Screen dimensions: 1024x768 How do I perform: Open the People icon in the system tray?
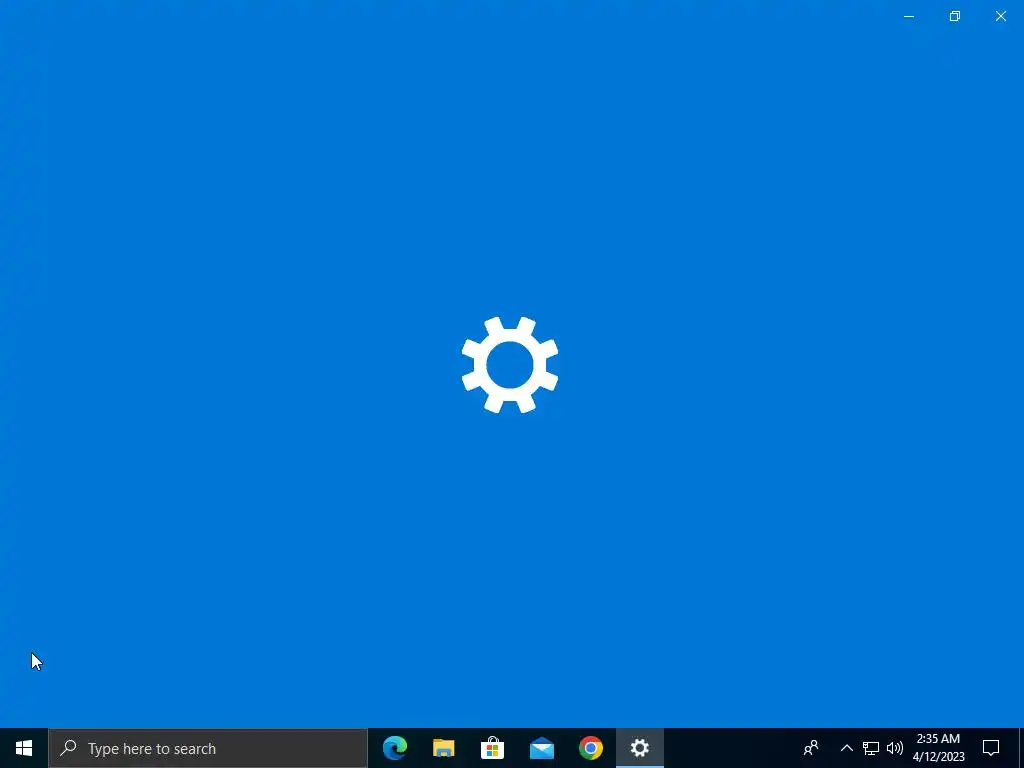810,748
